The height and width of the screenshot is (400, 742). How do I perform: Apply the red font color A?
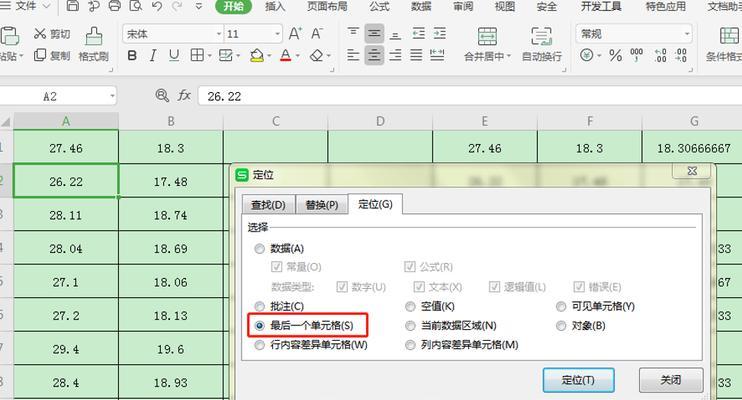285,55
